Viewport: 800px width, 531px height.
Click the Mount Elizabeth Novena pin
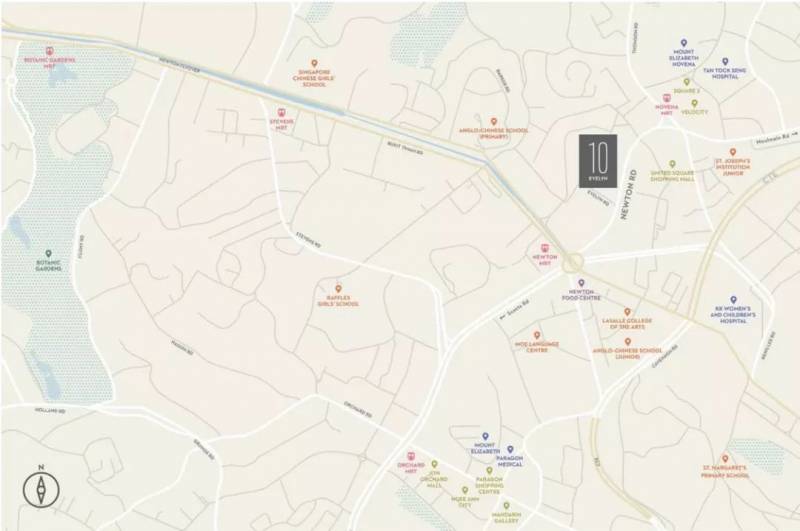(x=684, y=44)
